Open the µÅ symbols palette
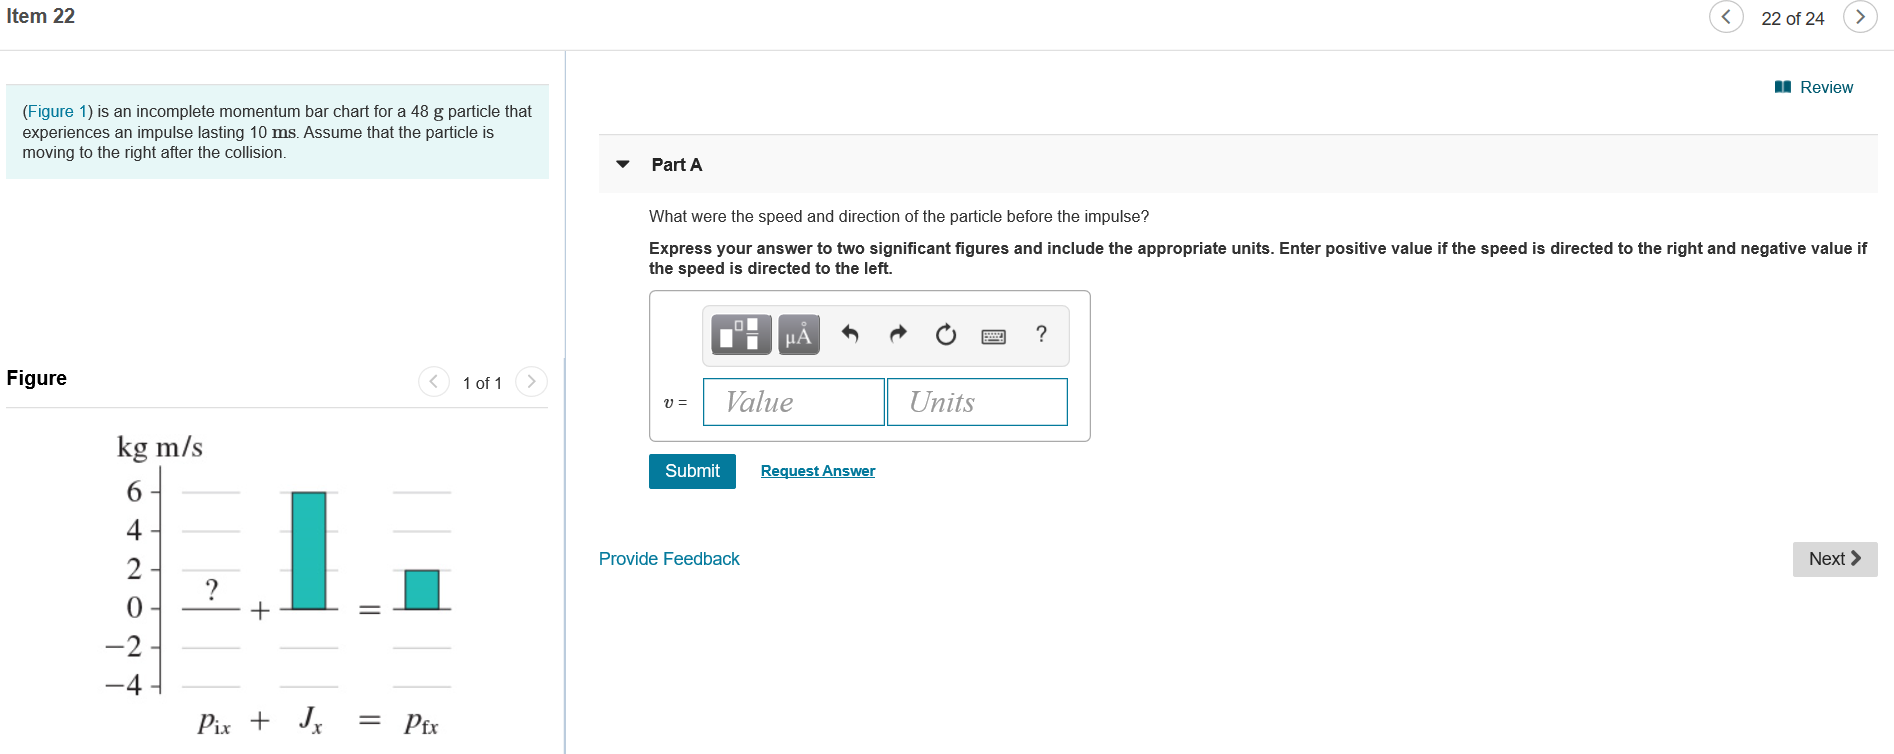1894x754 pixels. 798,335
